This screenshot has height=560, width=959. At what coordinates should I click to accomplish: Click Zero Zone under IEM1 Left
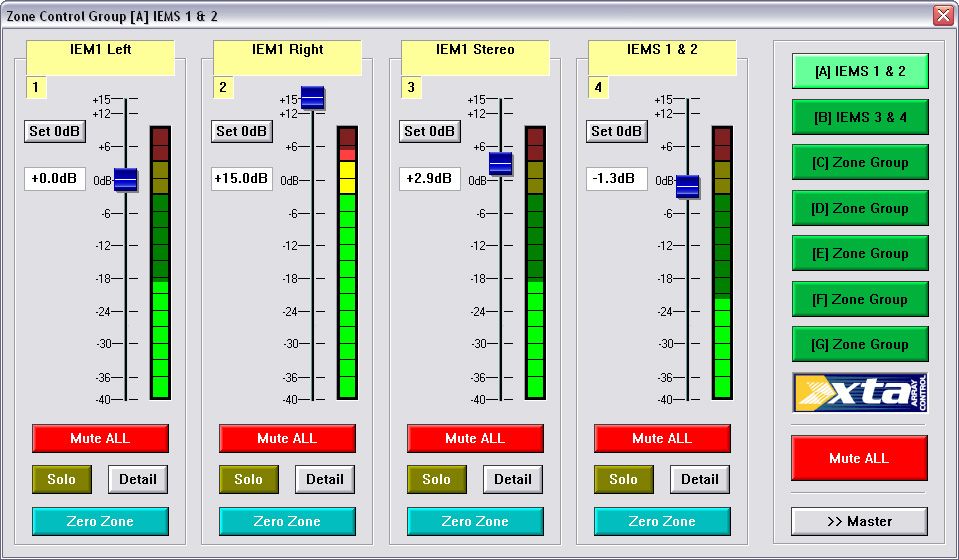tap(100, 521)
